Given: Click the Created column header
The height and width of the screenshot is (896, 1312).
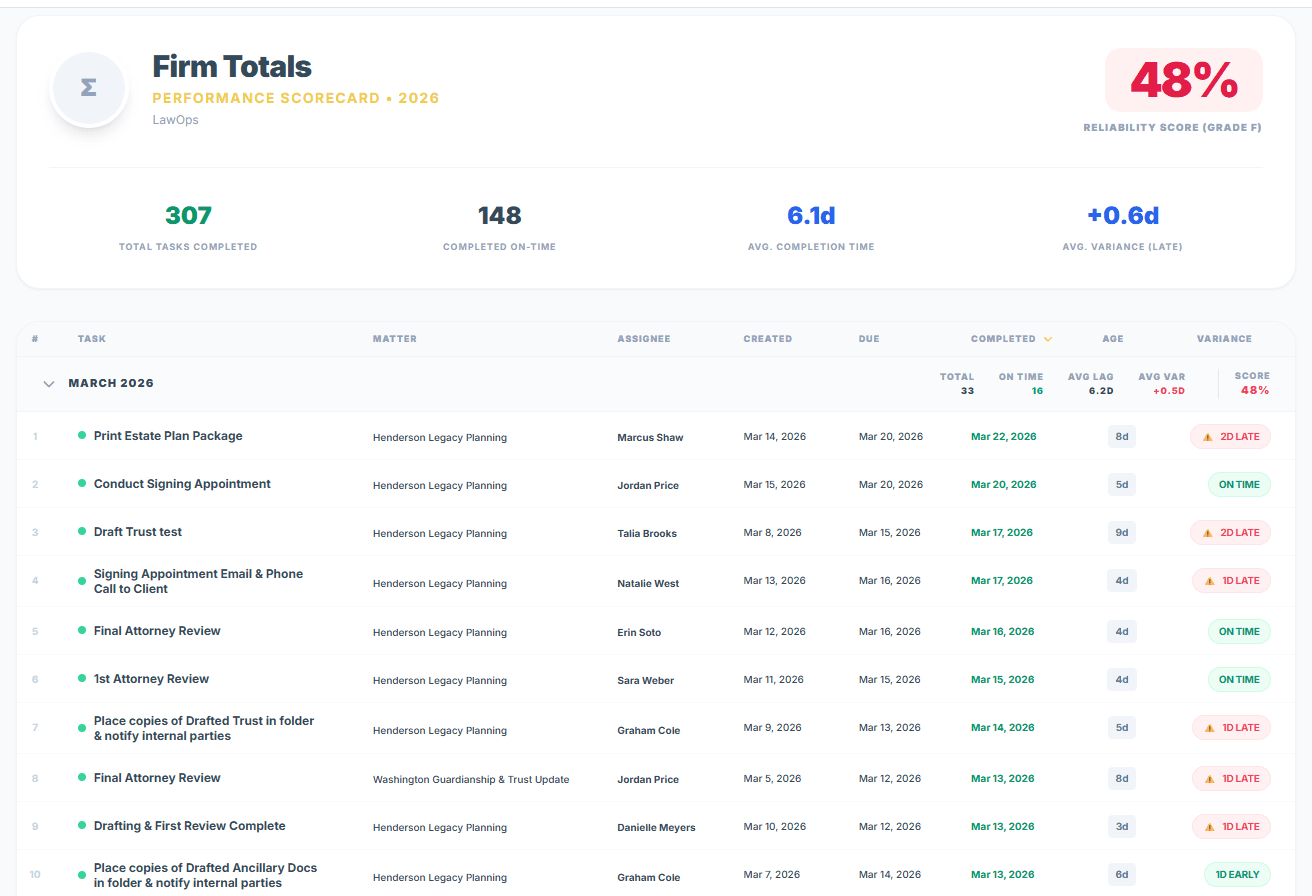Looking at the screenshot, I should (x=768, y=339).
